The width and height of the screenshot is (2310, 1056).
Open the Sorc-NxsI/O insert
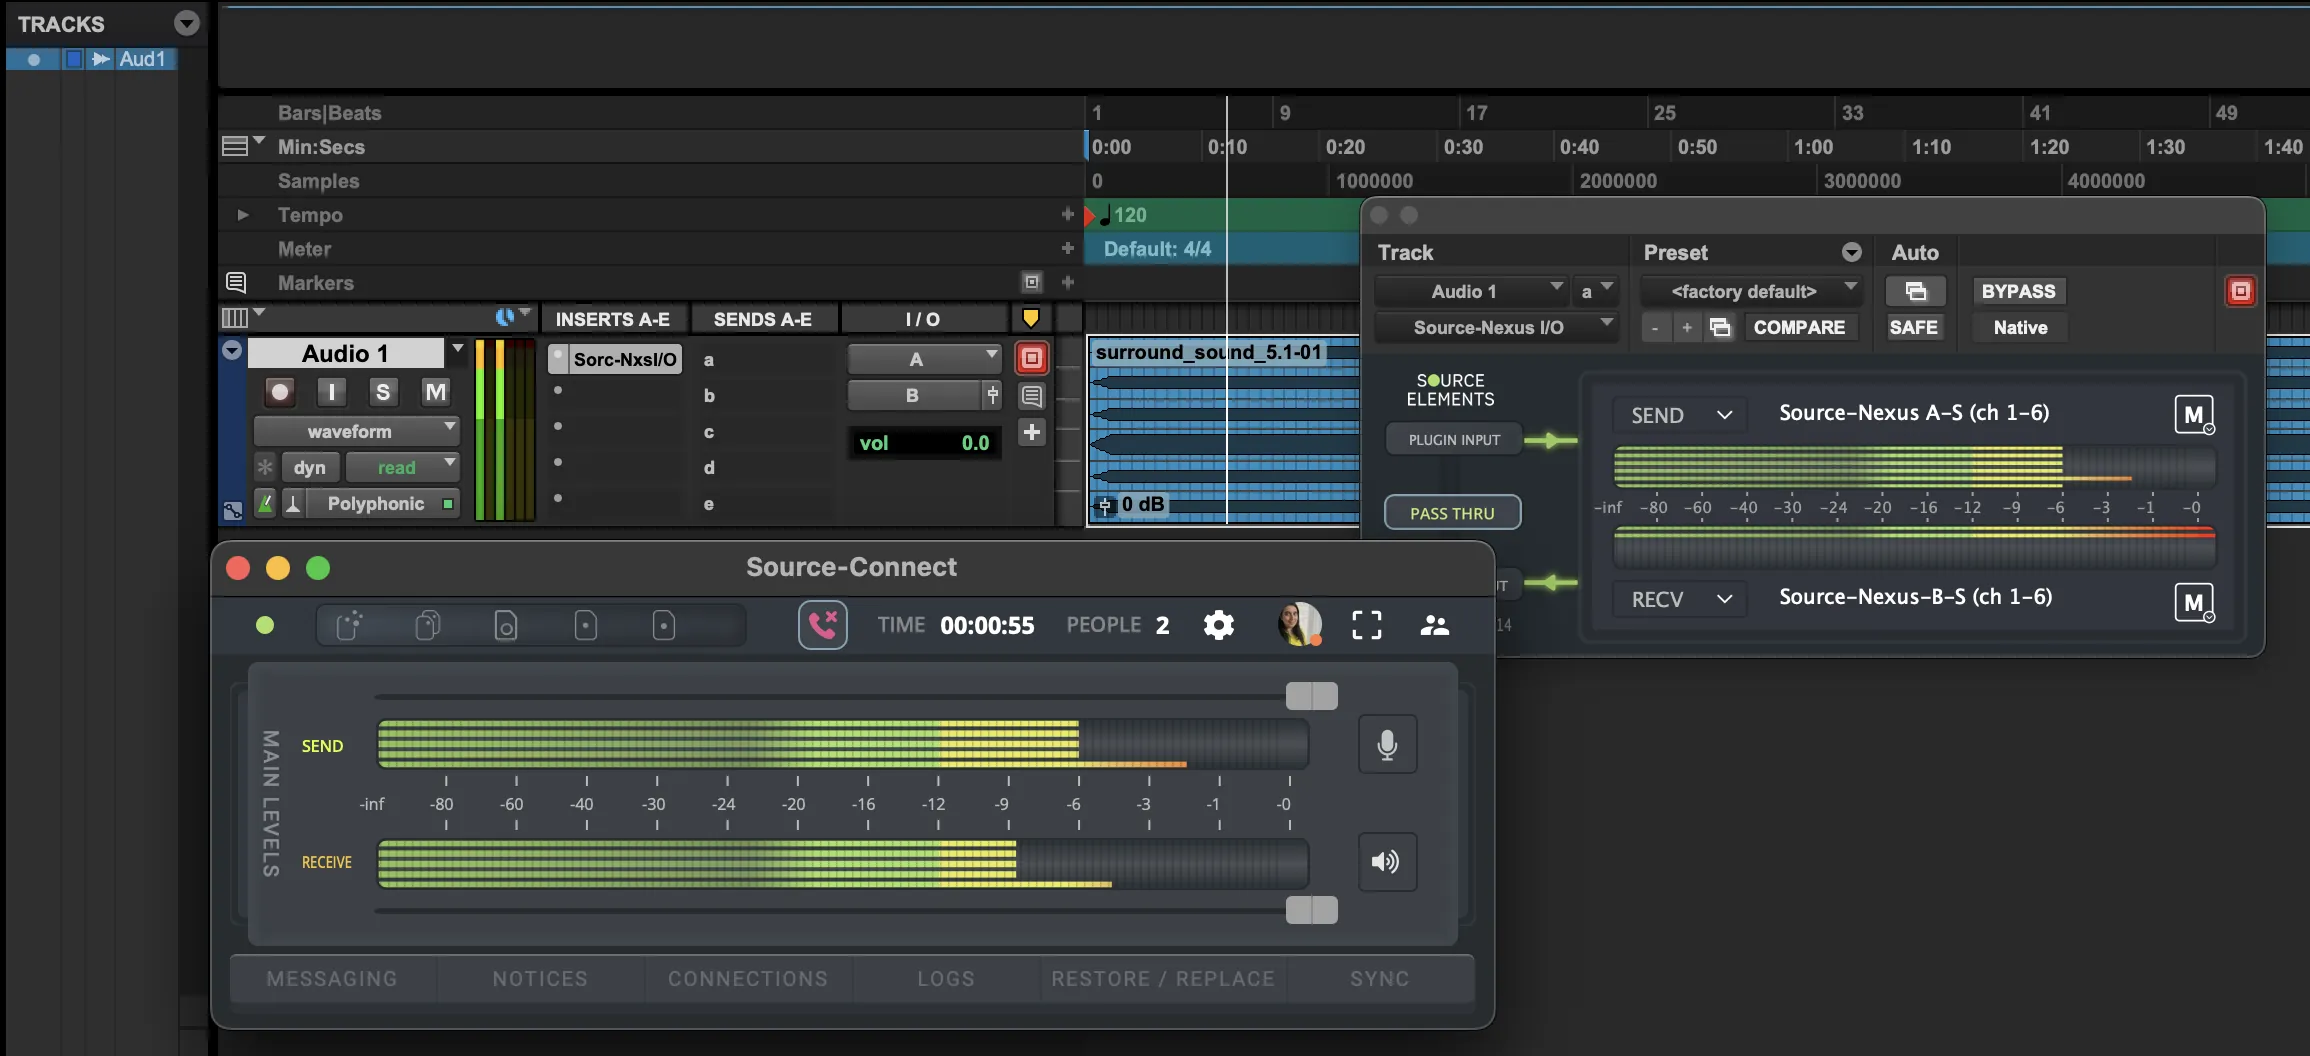tap(625, 359)
